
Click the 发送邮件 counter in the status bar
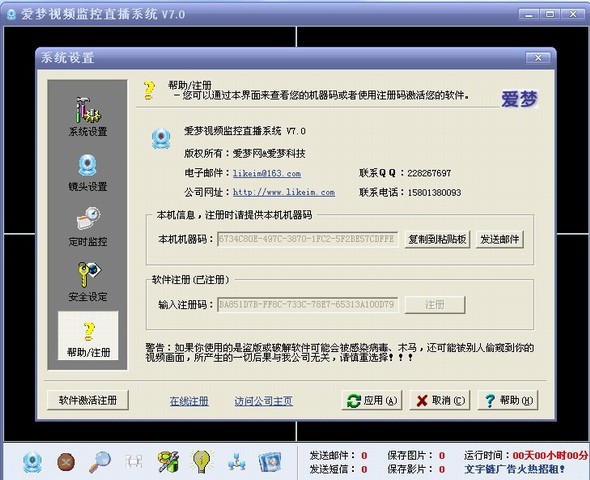(x=338, y=456)
